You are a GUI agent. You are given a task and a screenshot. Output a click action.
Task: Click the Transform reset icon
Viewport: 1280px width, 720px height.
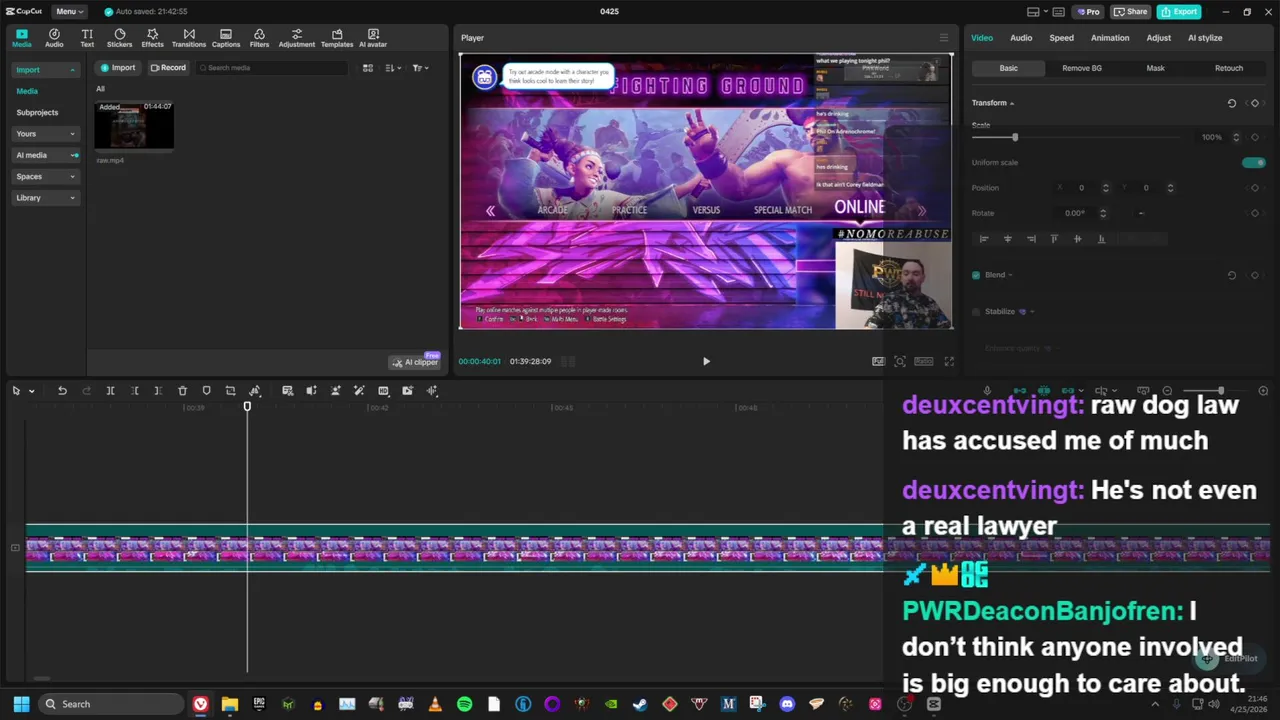[x=1232, y=103]
